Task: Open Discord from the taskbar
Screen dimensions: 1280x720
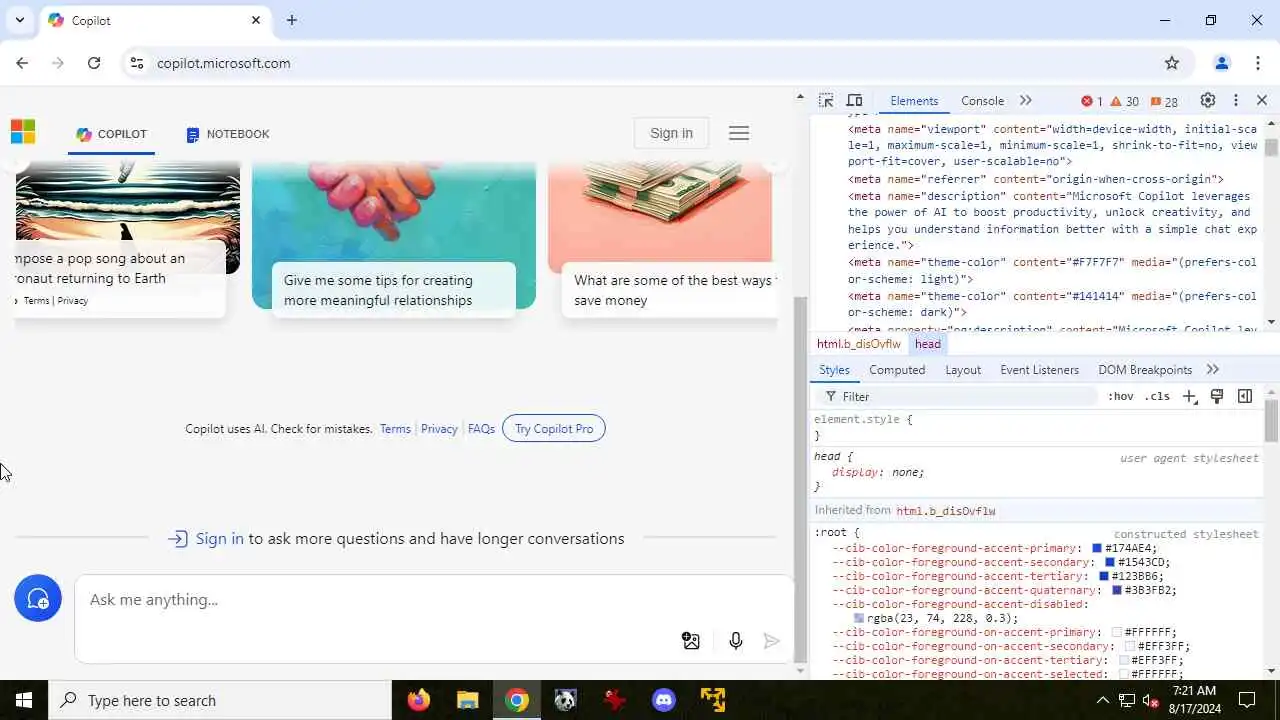Action: point(664,700)
